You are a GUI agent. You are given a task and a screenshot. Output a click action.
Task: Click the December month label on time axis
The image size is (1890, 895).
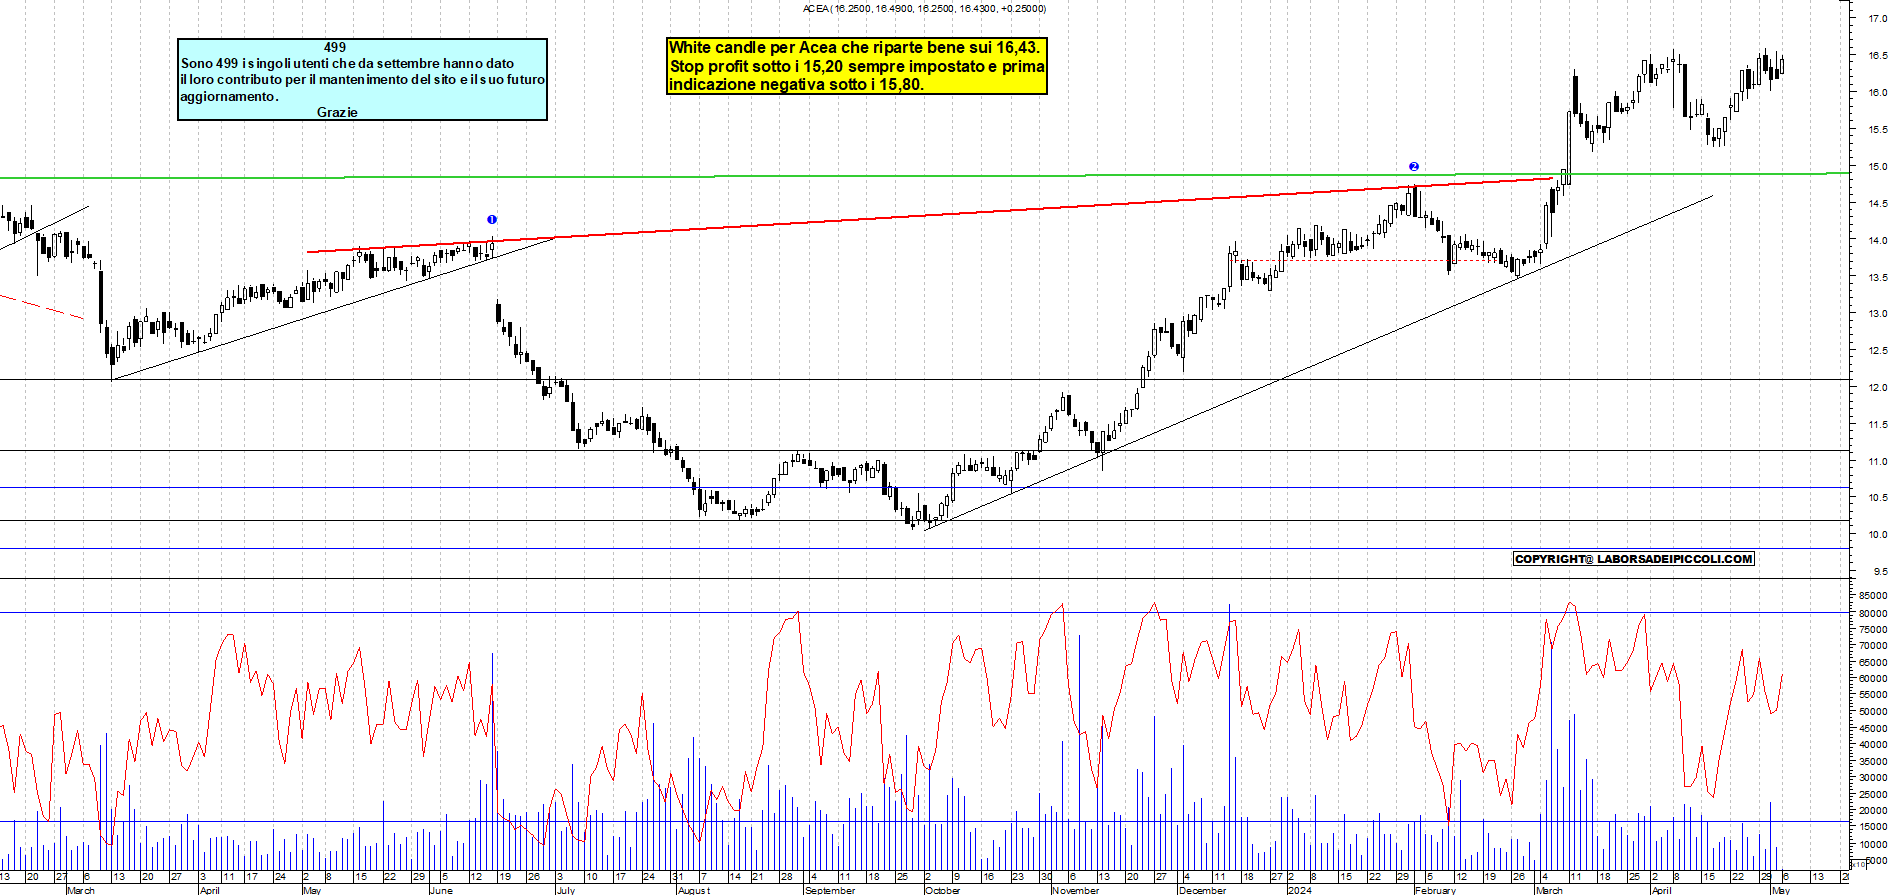[x=1203, y=890]
